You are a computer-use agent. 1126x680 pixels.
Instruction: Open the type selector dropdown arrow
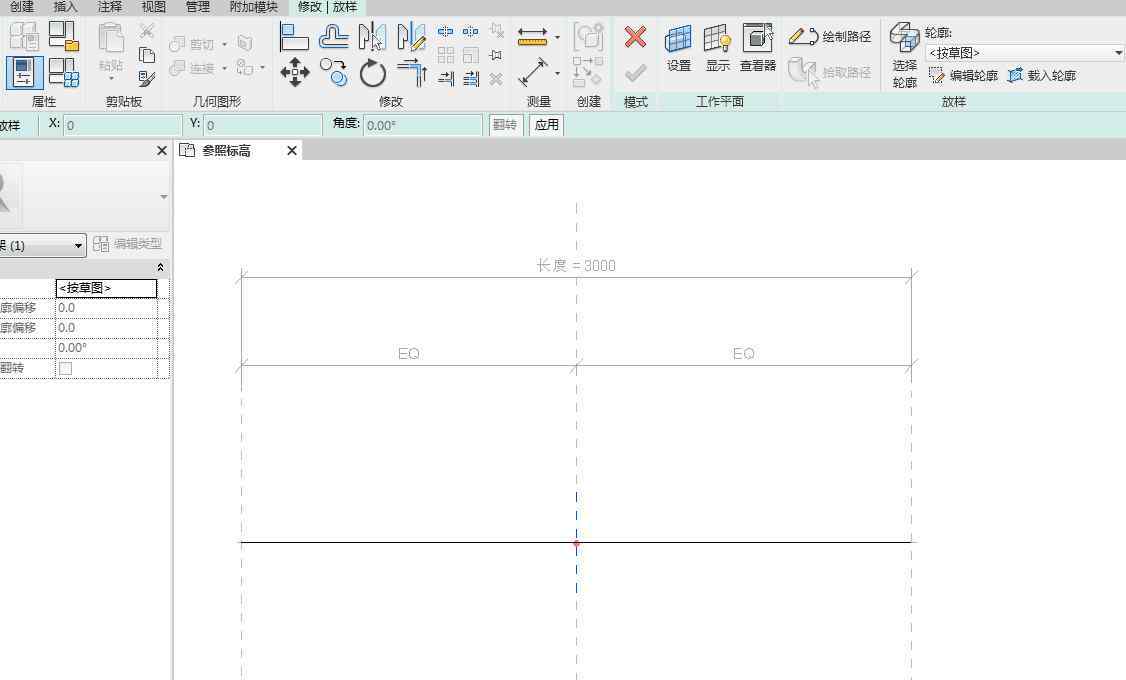[x=164, y=197]
